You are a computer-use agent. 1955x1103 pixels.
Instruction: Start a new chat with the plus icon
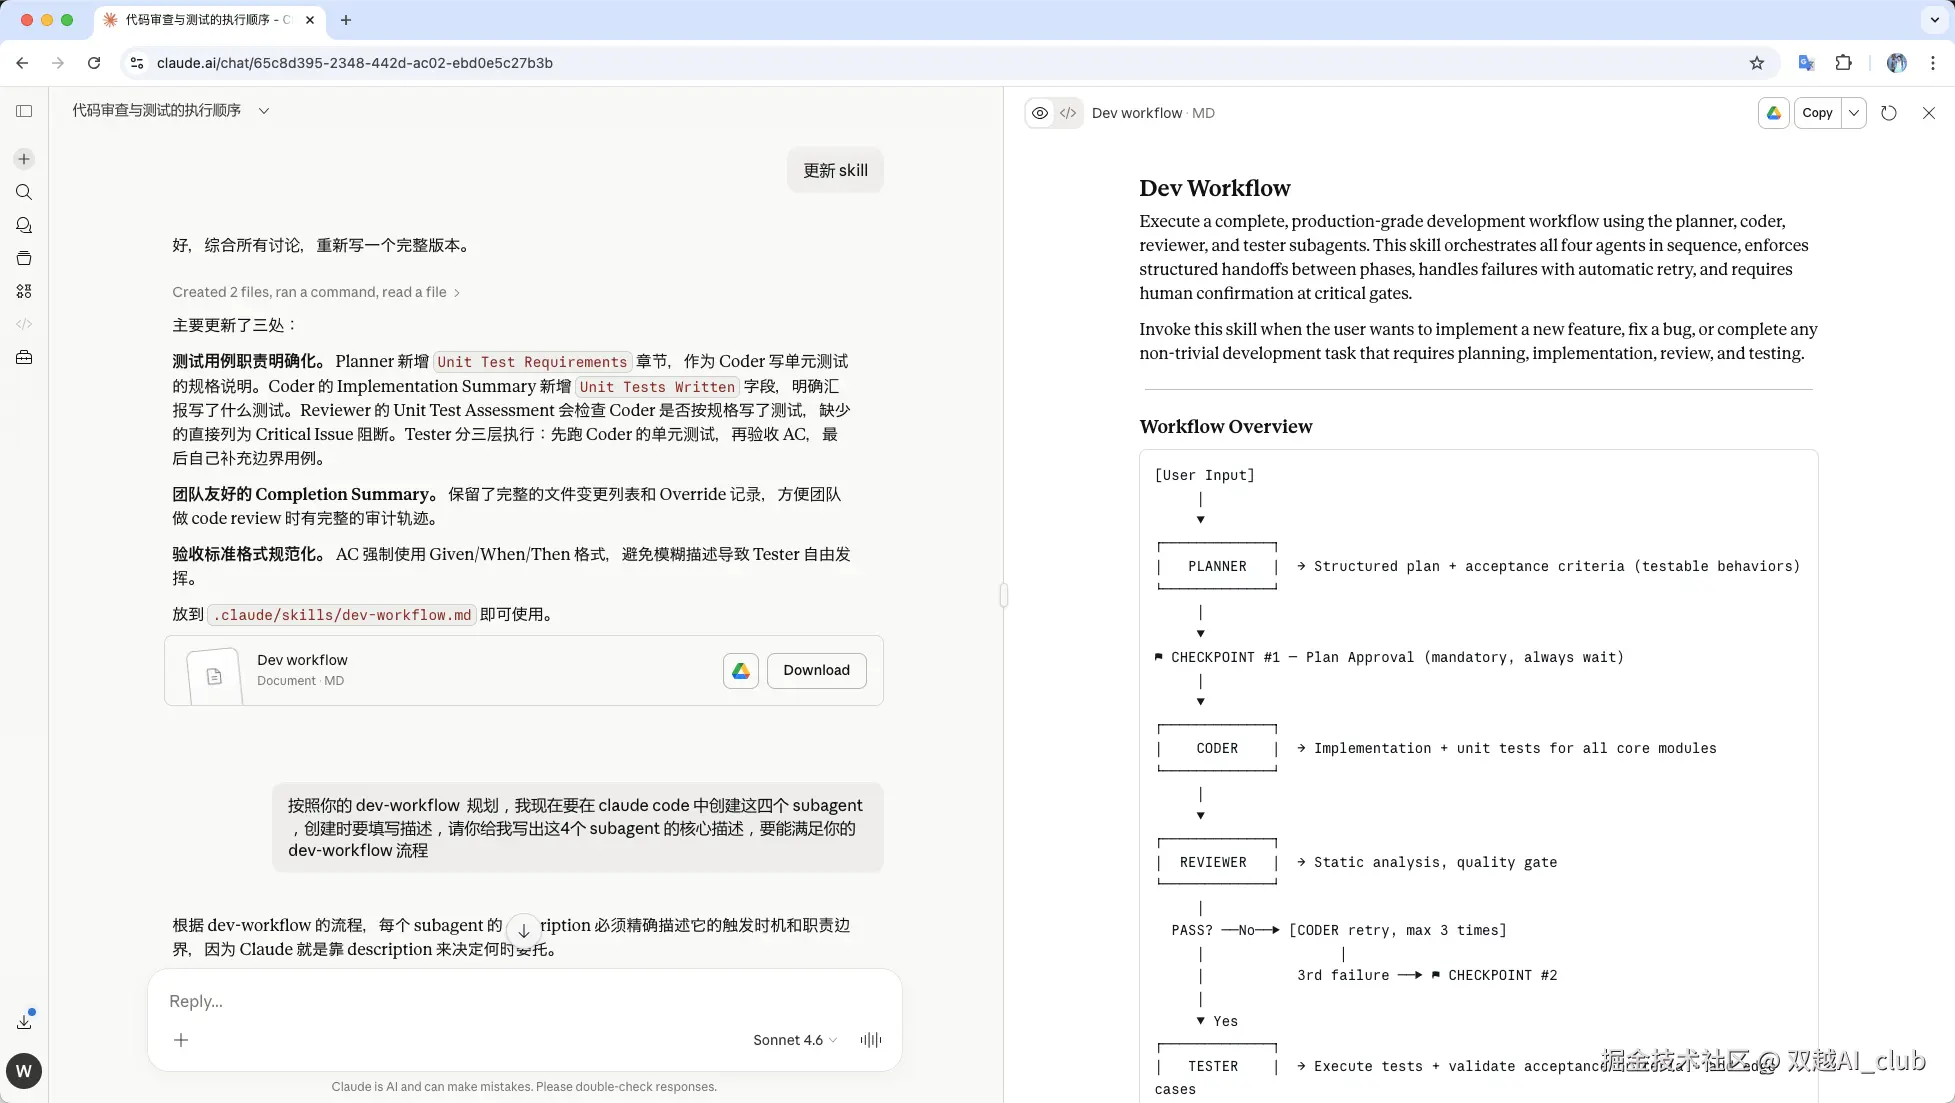[24, 159]
